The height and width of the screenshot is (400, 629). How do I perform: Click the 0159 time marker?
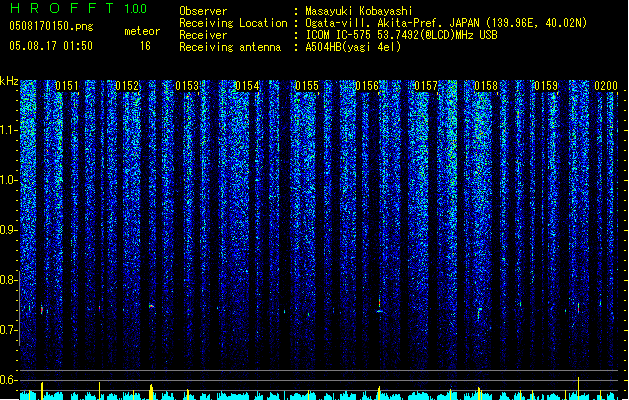pyautogui.click(x=546, y=86)
